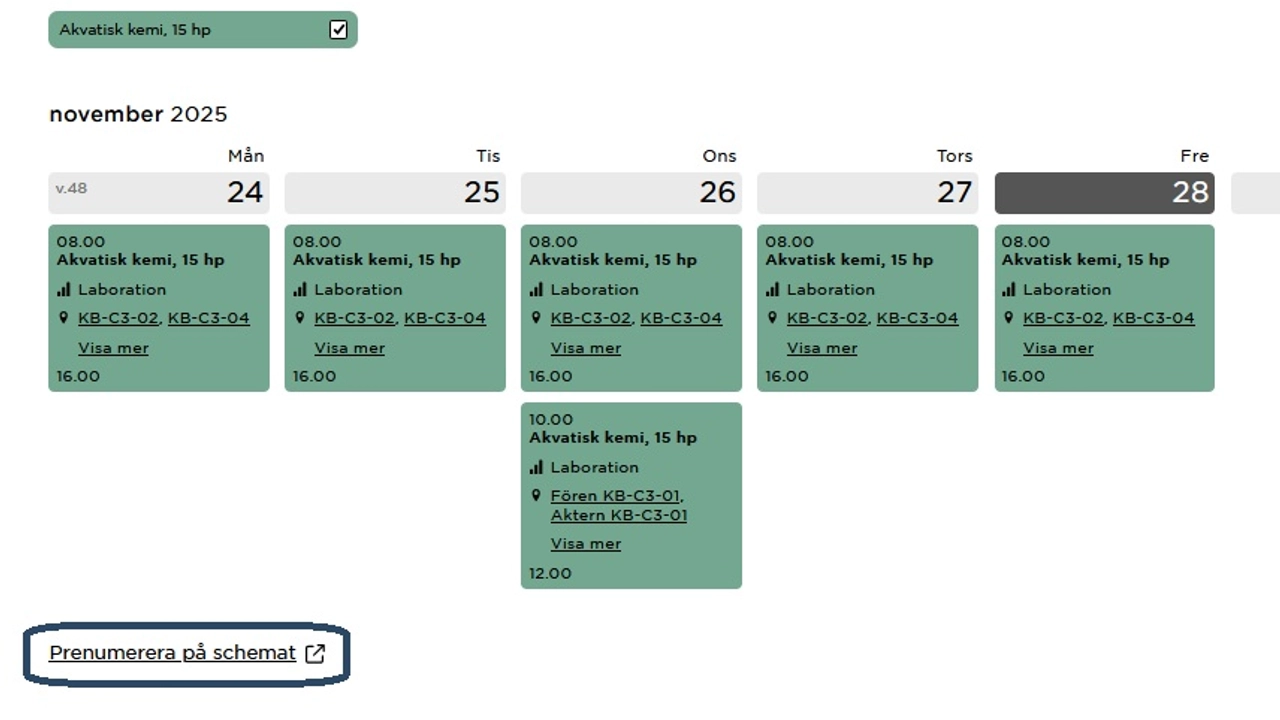Expand Visa mer in Friday's event
The height and width of the screenshot is (720, 1280).
(x=1058, y=348)
